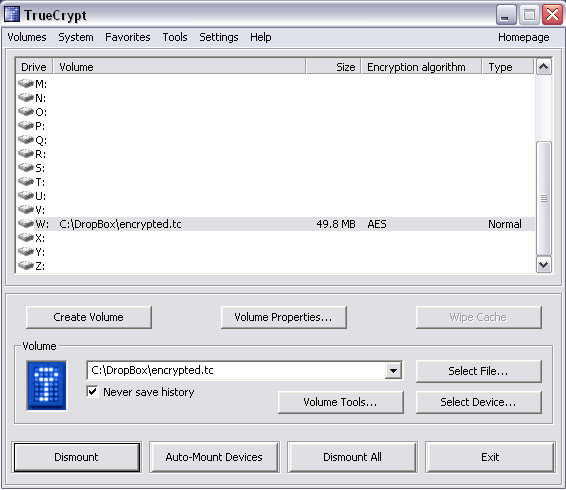Open the Settings menu
Viewport: 566px width, 490px height.
219,37
